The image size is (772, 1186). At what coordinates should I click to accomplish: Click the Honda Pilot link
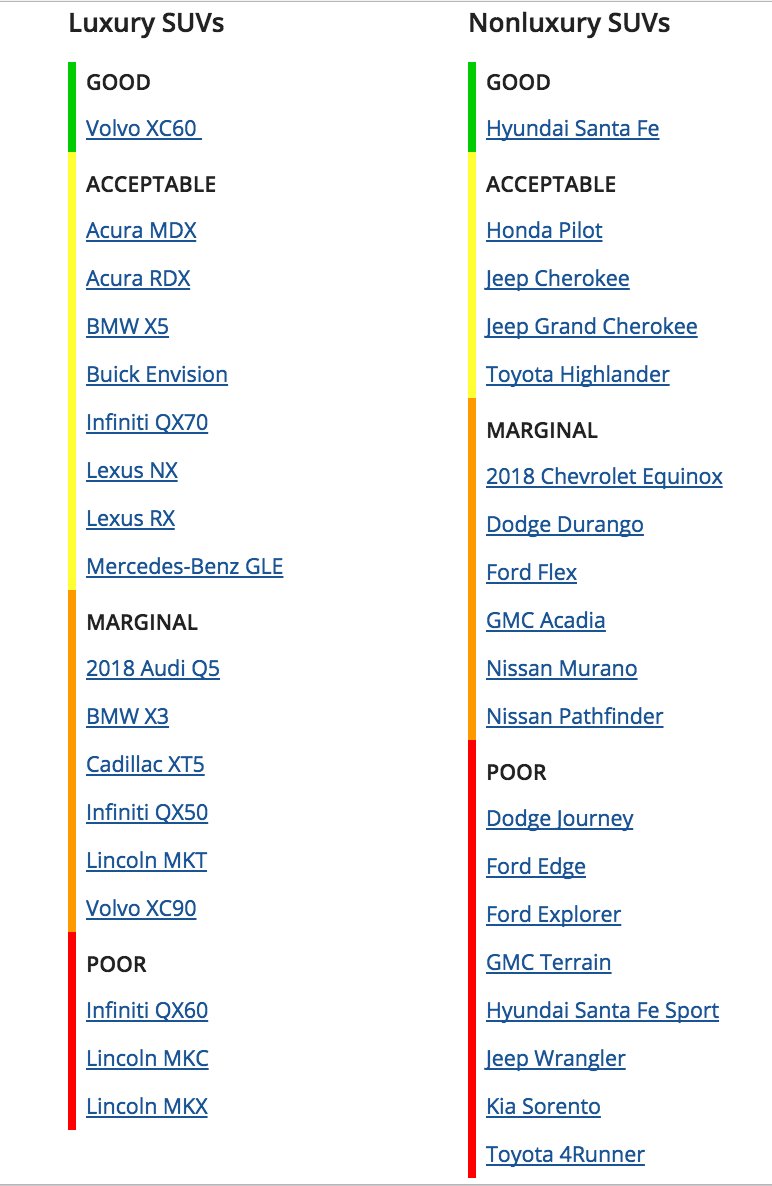point(544,231)
